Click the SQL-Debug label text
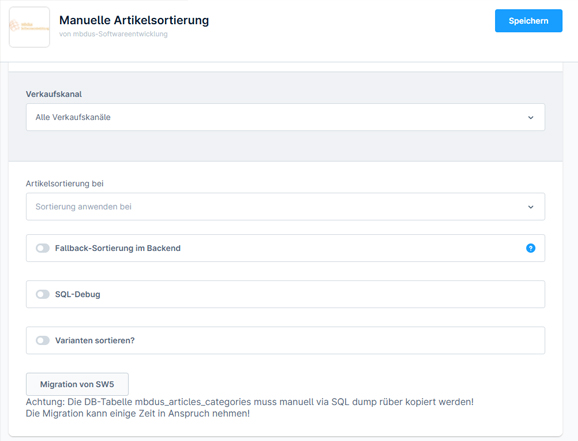Screen dimensions: 578x441 (x=77, y=294)
